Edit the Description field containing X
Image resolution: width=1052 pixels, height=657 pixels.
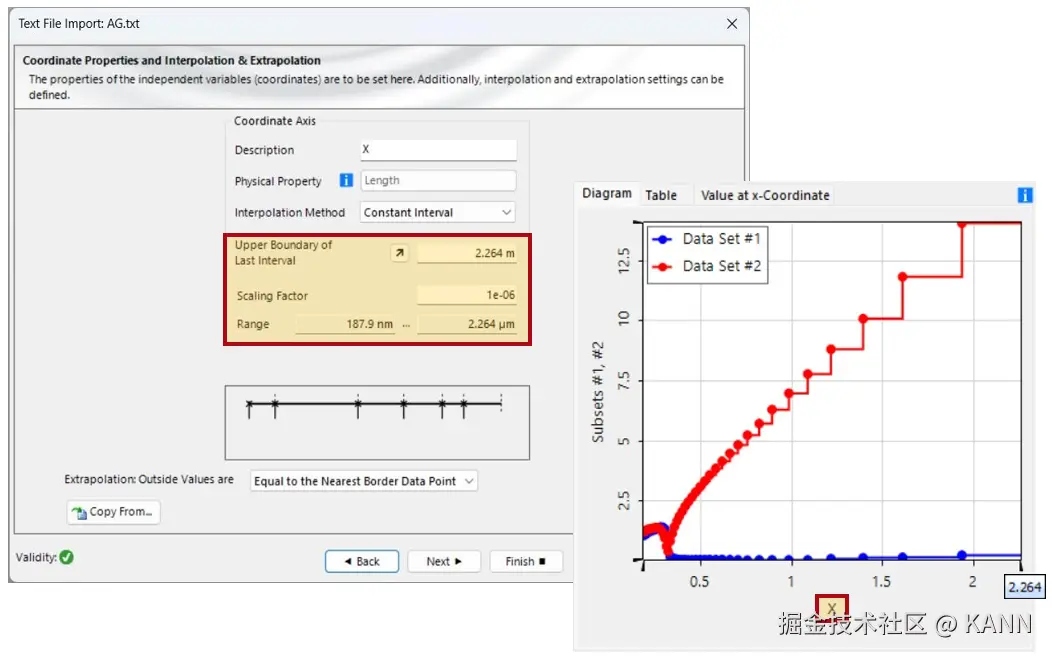point(438,150)
